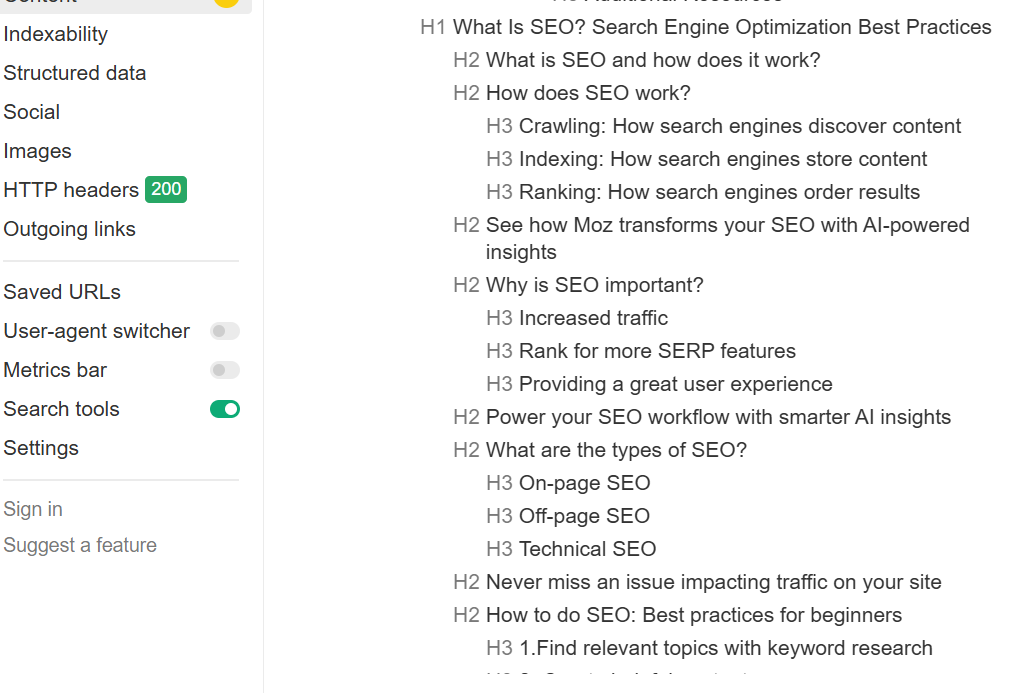
Task: Open Saved URLs
Action: pyautogui.click(x=62, y=292)
